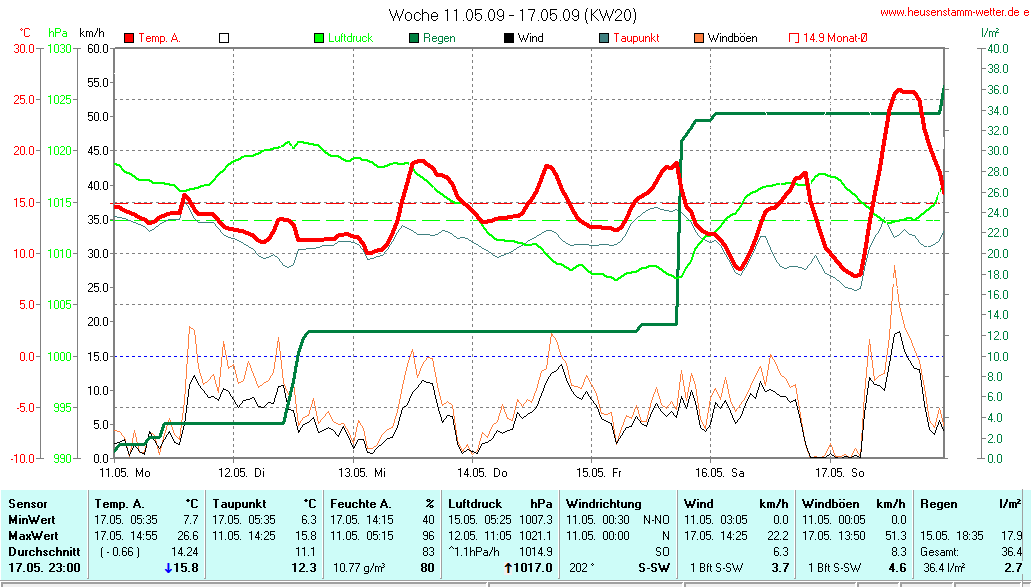Click the red up arrow beside 1017.0
Screen dimensions: 1034x587
(508, 568)
